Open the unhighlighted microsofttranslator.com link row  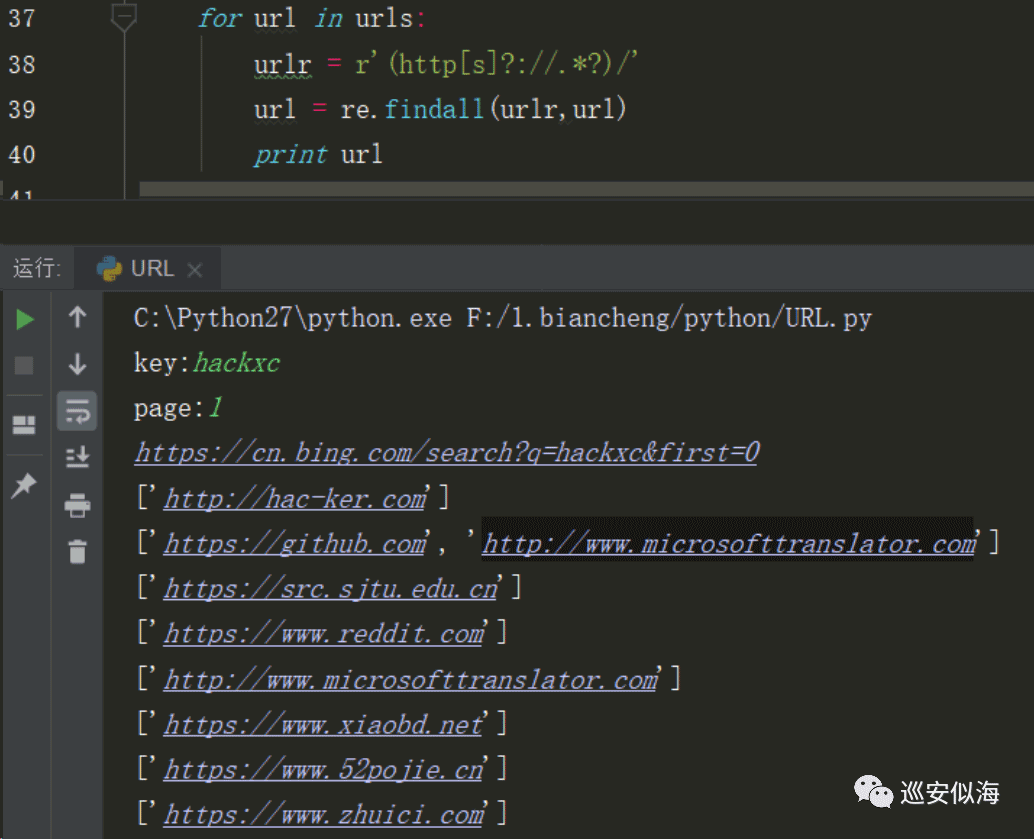[x=411, y=679]
